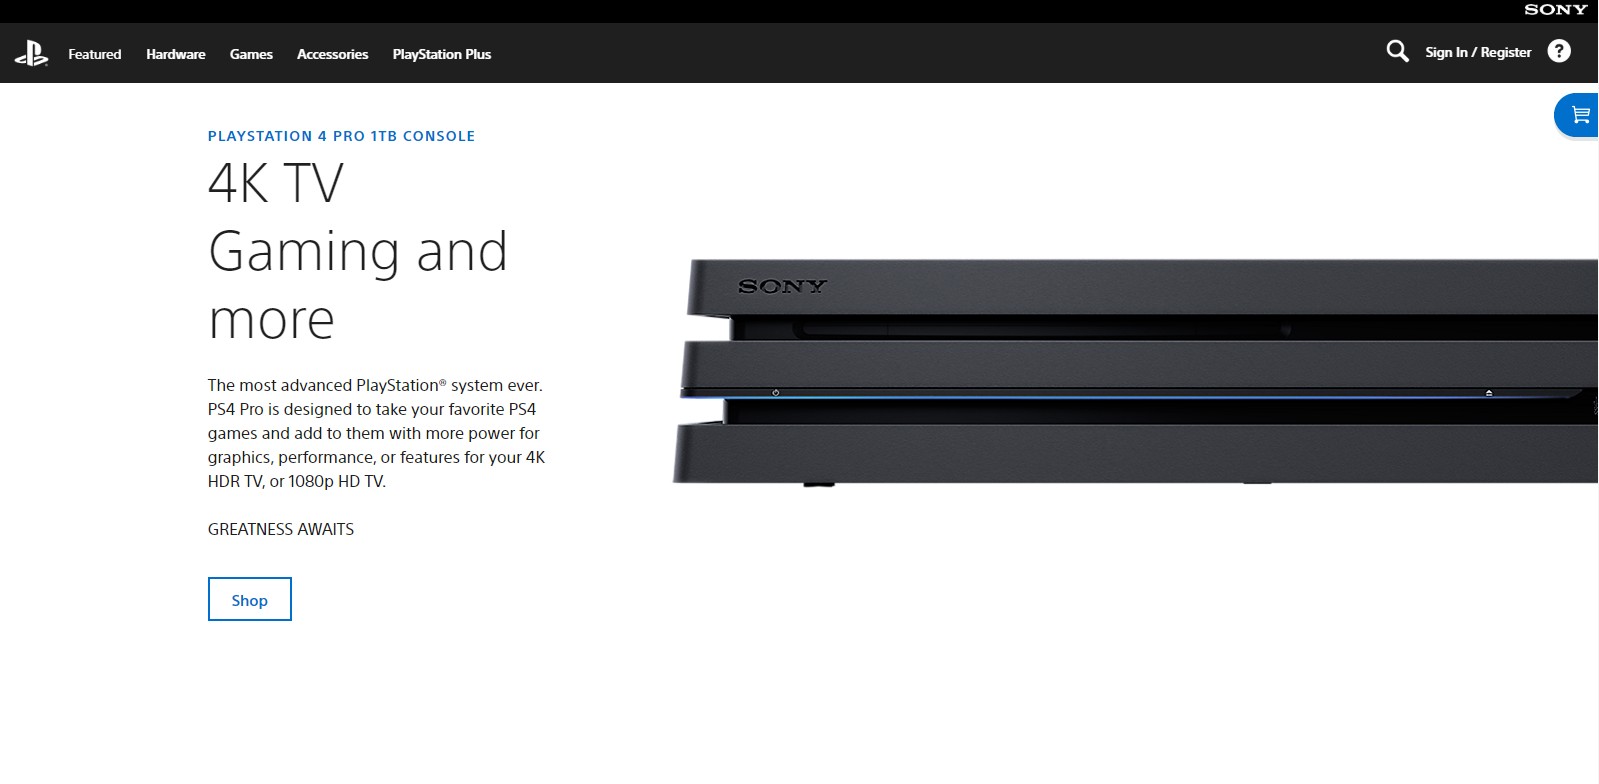Viewport: 1599px width, 784px height.
Task: Go to PlayStation Plus
Action: click(x=442, y=54)
